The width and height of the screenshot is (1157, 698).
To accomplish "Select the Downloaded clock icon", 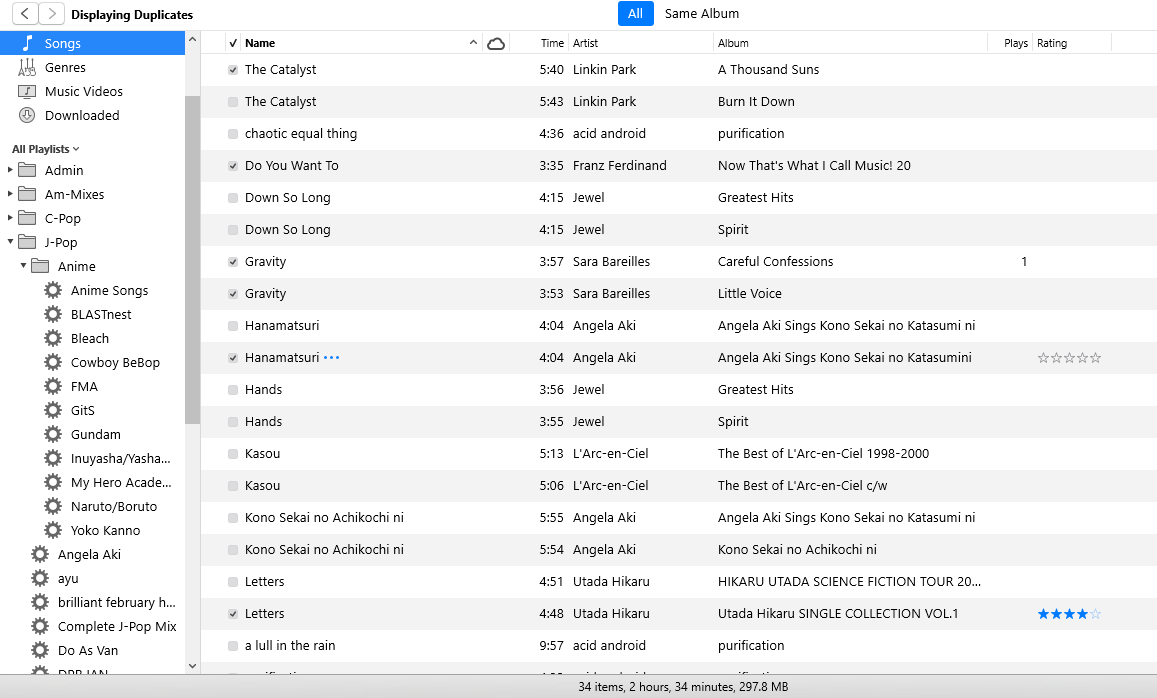I will click(27, 115).
